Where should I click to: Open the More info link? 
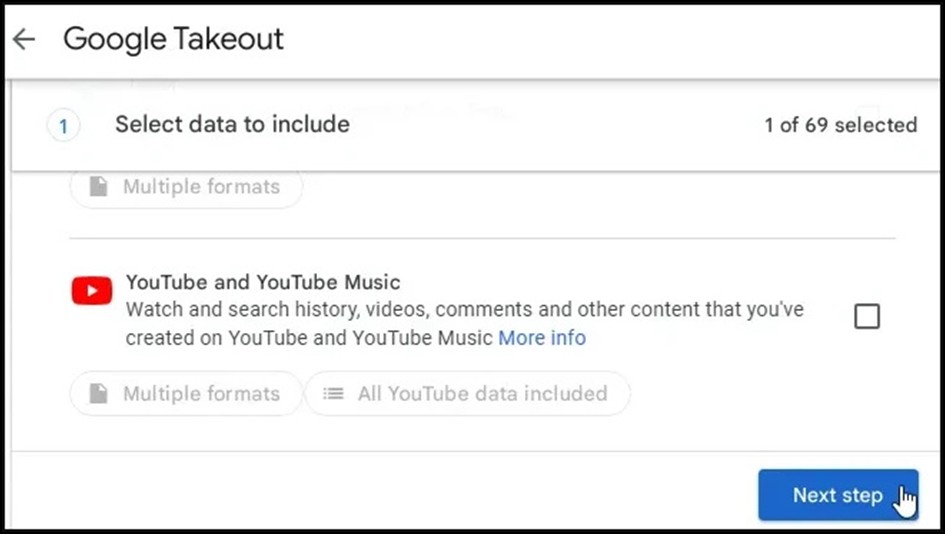[542, 338]
